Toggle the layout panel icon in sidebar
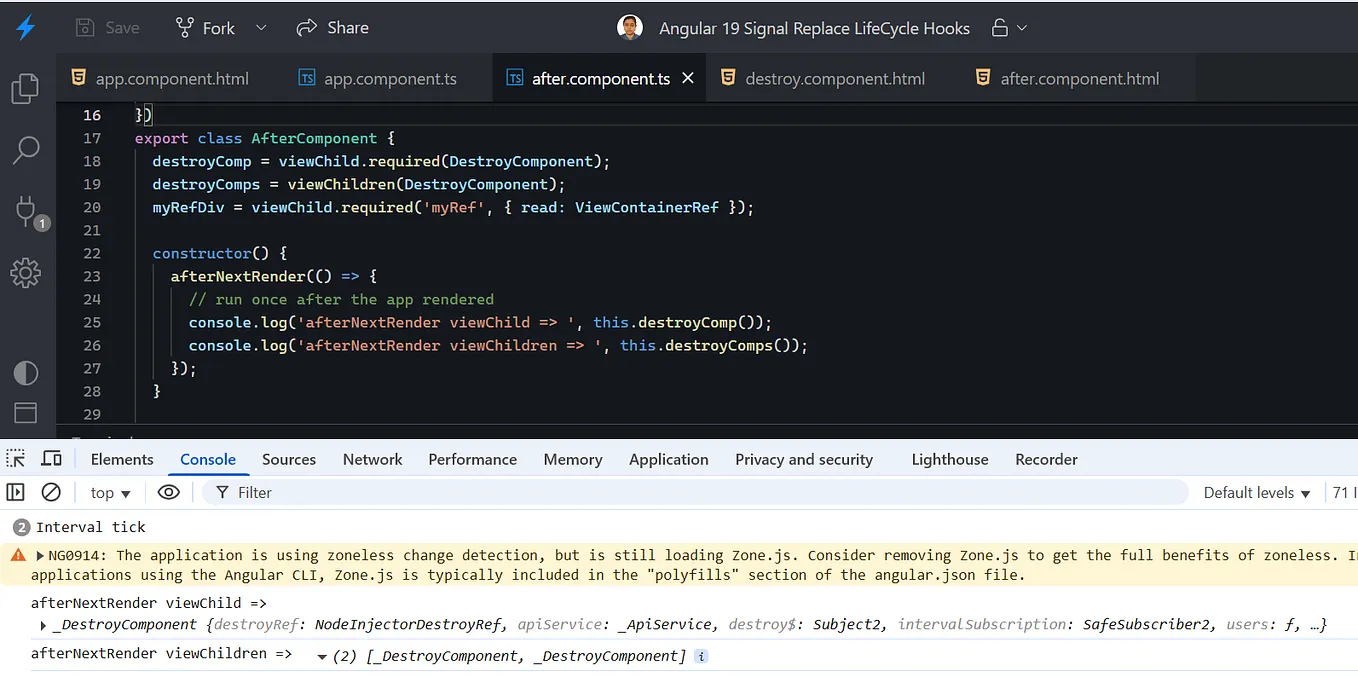The image size is (1358, 678). click(x=25, y=412)
